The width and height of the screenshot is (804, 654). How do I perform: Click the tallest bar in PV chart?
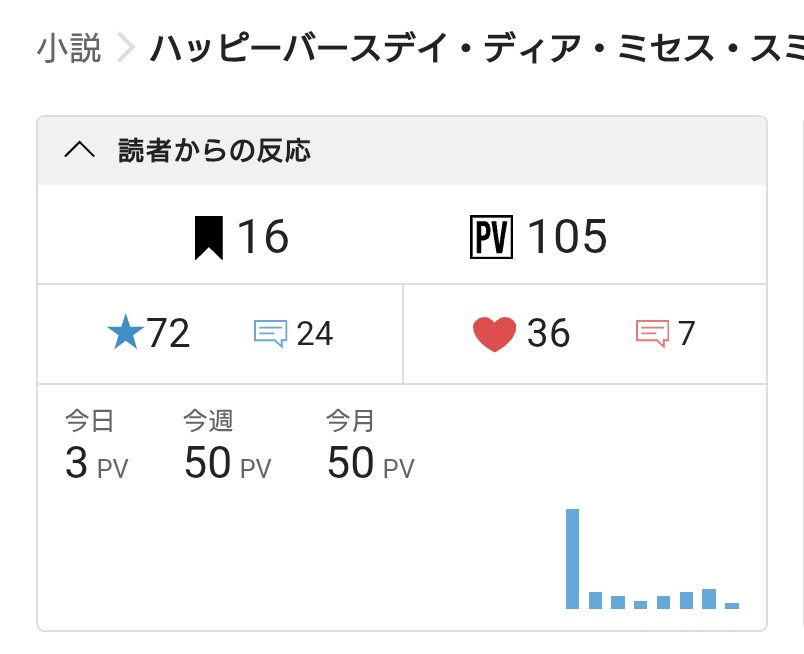[x=573, y=558]
